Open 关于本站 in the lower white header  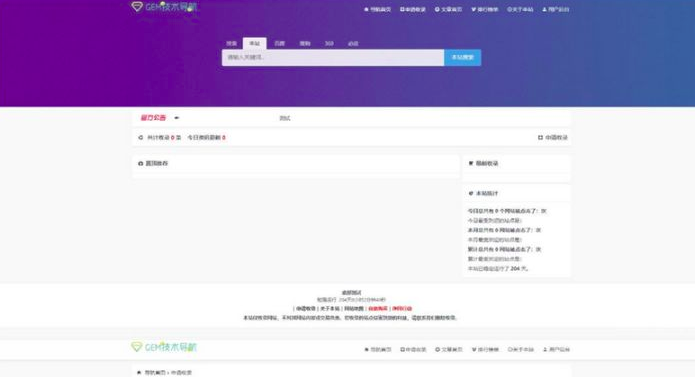coord(521,350)
